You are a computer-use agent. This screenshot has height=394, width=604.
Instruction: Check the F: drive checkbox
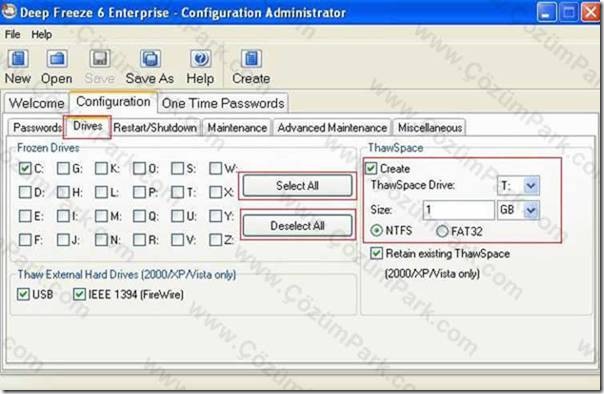click(25, 240)
